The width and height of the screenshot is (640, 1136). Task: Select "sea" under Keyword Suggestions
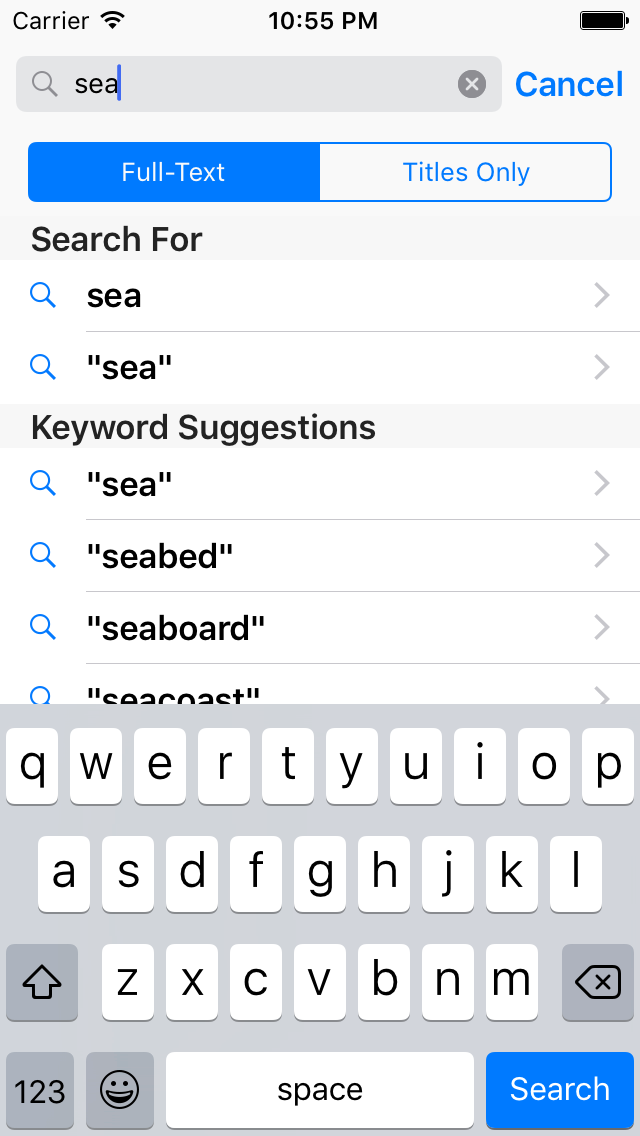320,483
